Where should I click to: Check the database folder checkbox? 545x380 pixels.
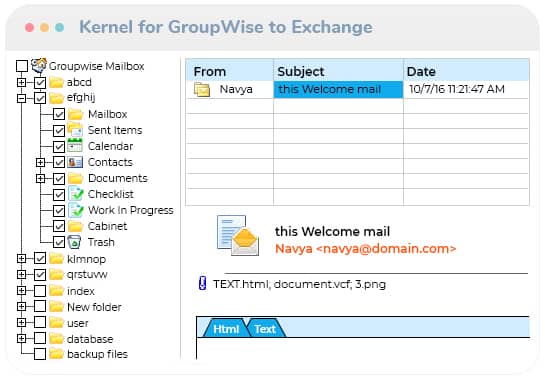coord(40,338)
